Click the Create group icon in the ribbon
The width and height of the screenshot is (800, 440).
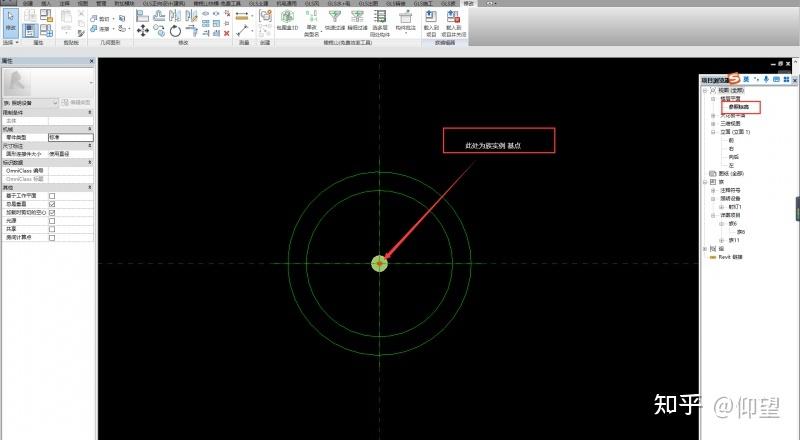(x=265, y=16)
